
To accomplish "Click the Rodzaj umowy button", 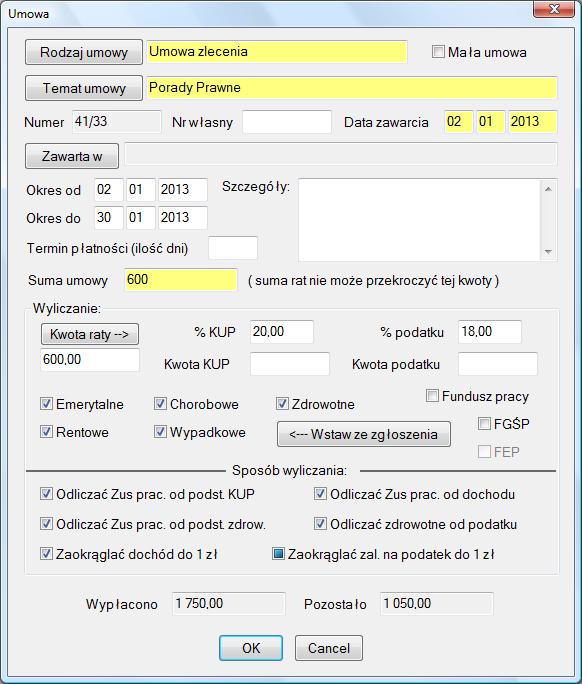I will 84,52.
